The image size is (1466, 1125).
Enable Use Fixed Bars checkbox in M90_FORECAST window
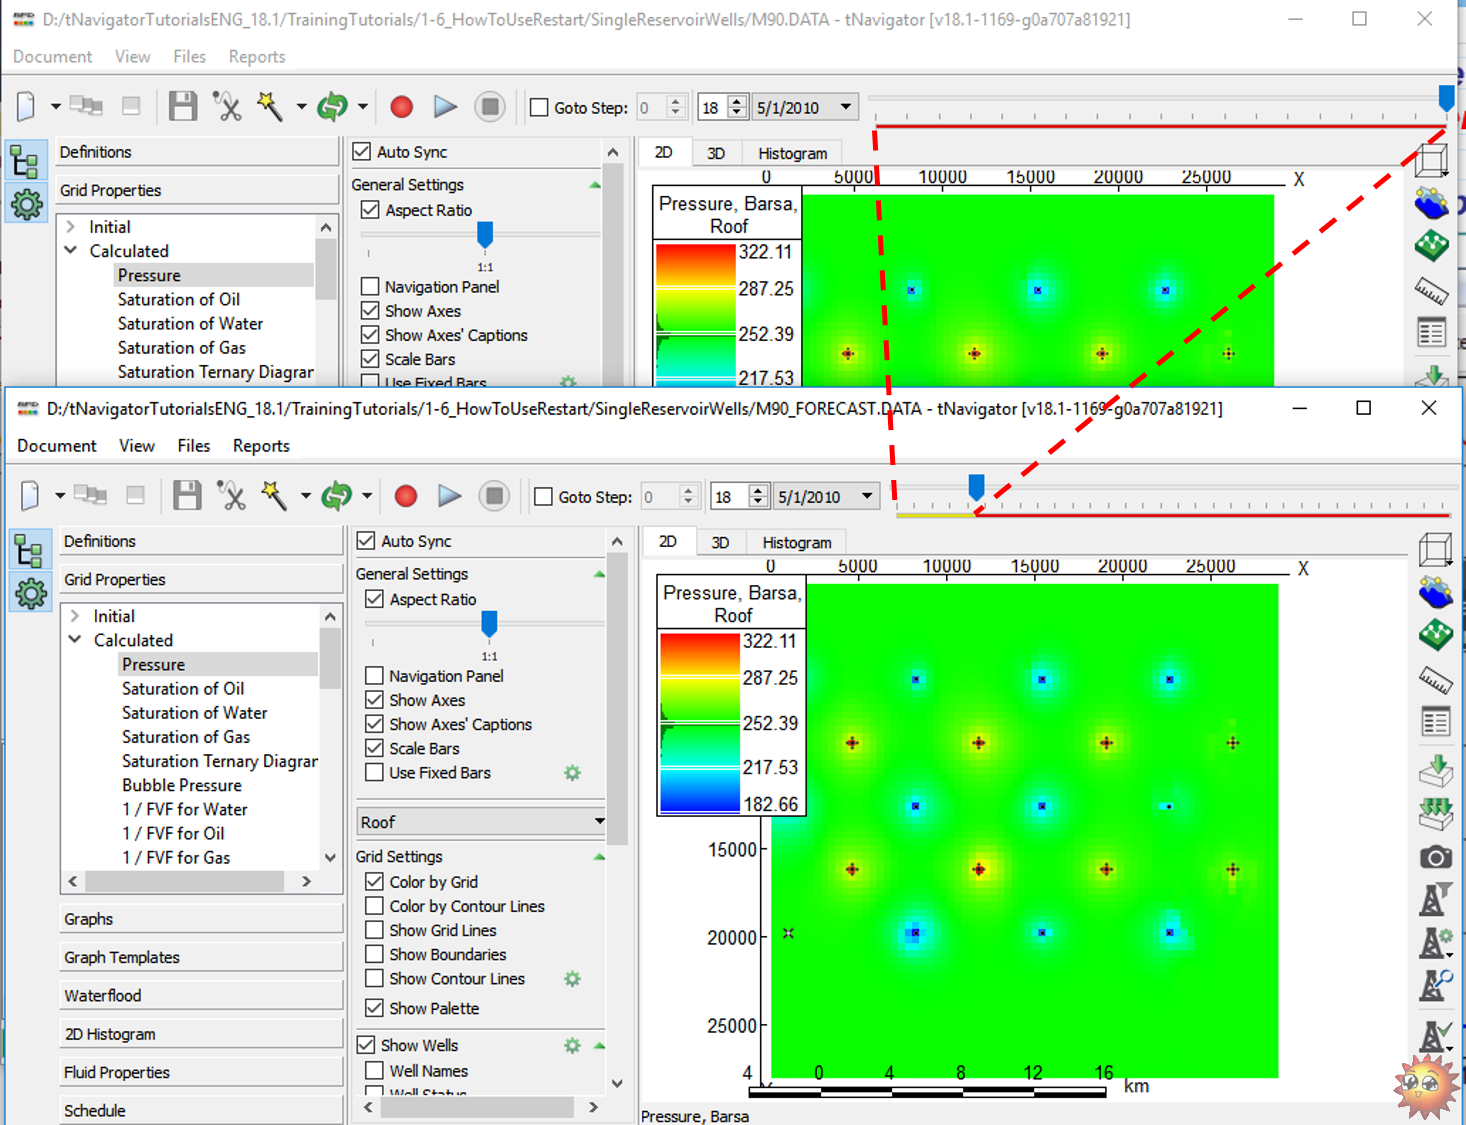point(374,773)
